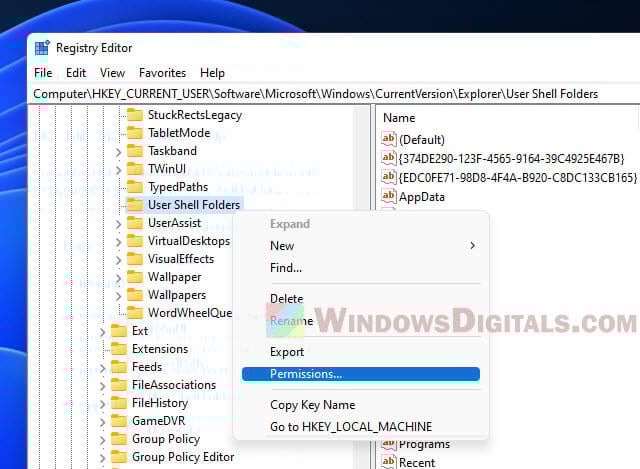Click the User Shell Folders folder icon
This screenshot has height=469, width=640.
(x=135, y=205)
